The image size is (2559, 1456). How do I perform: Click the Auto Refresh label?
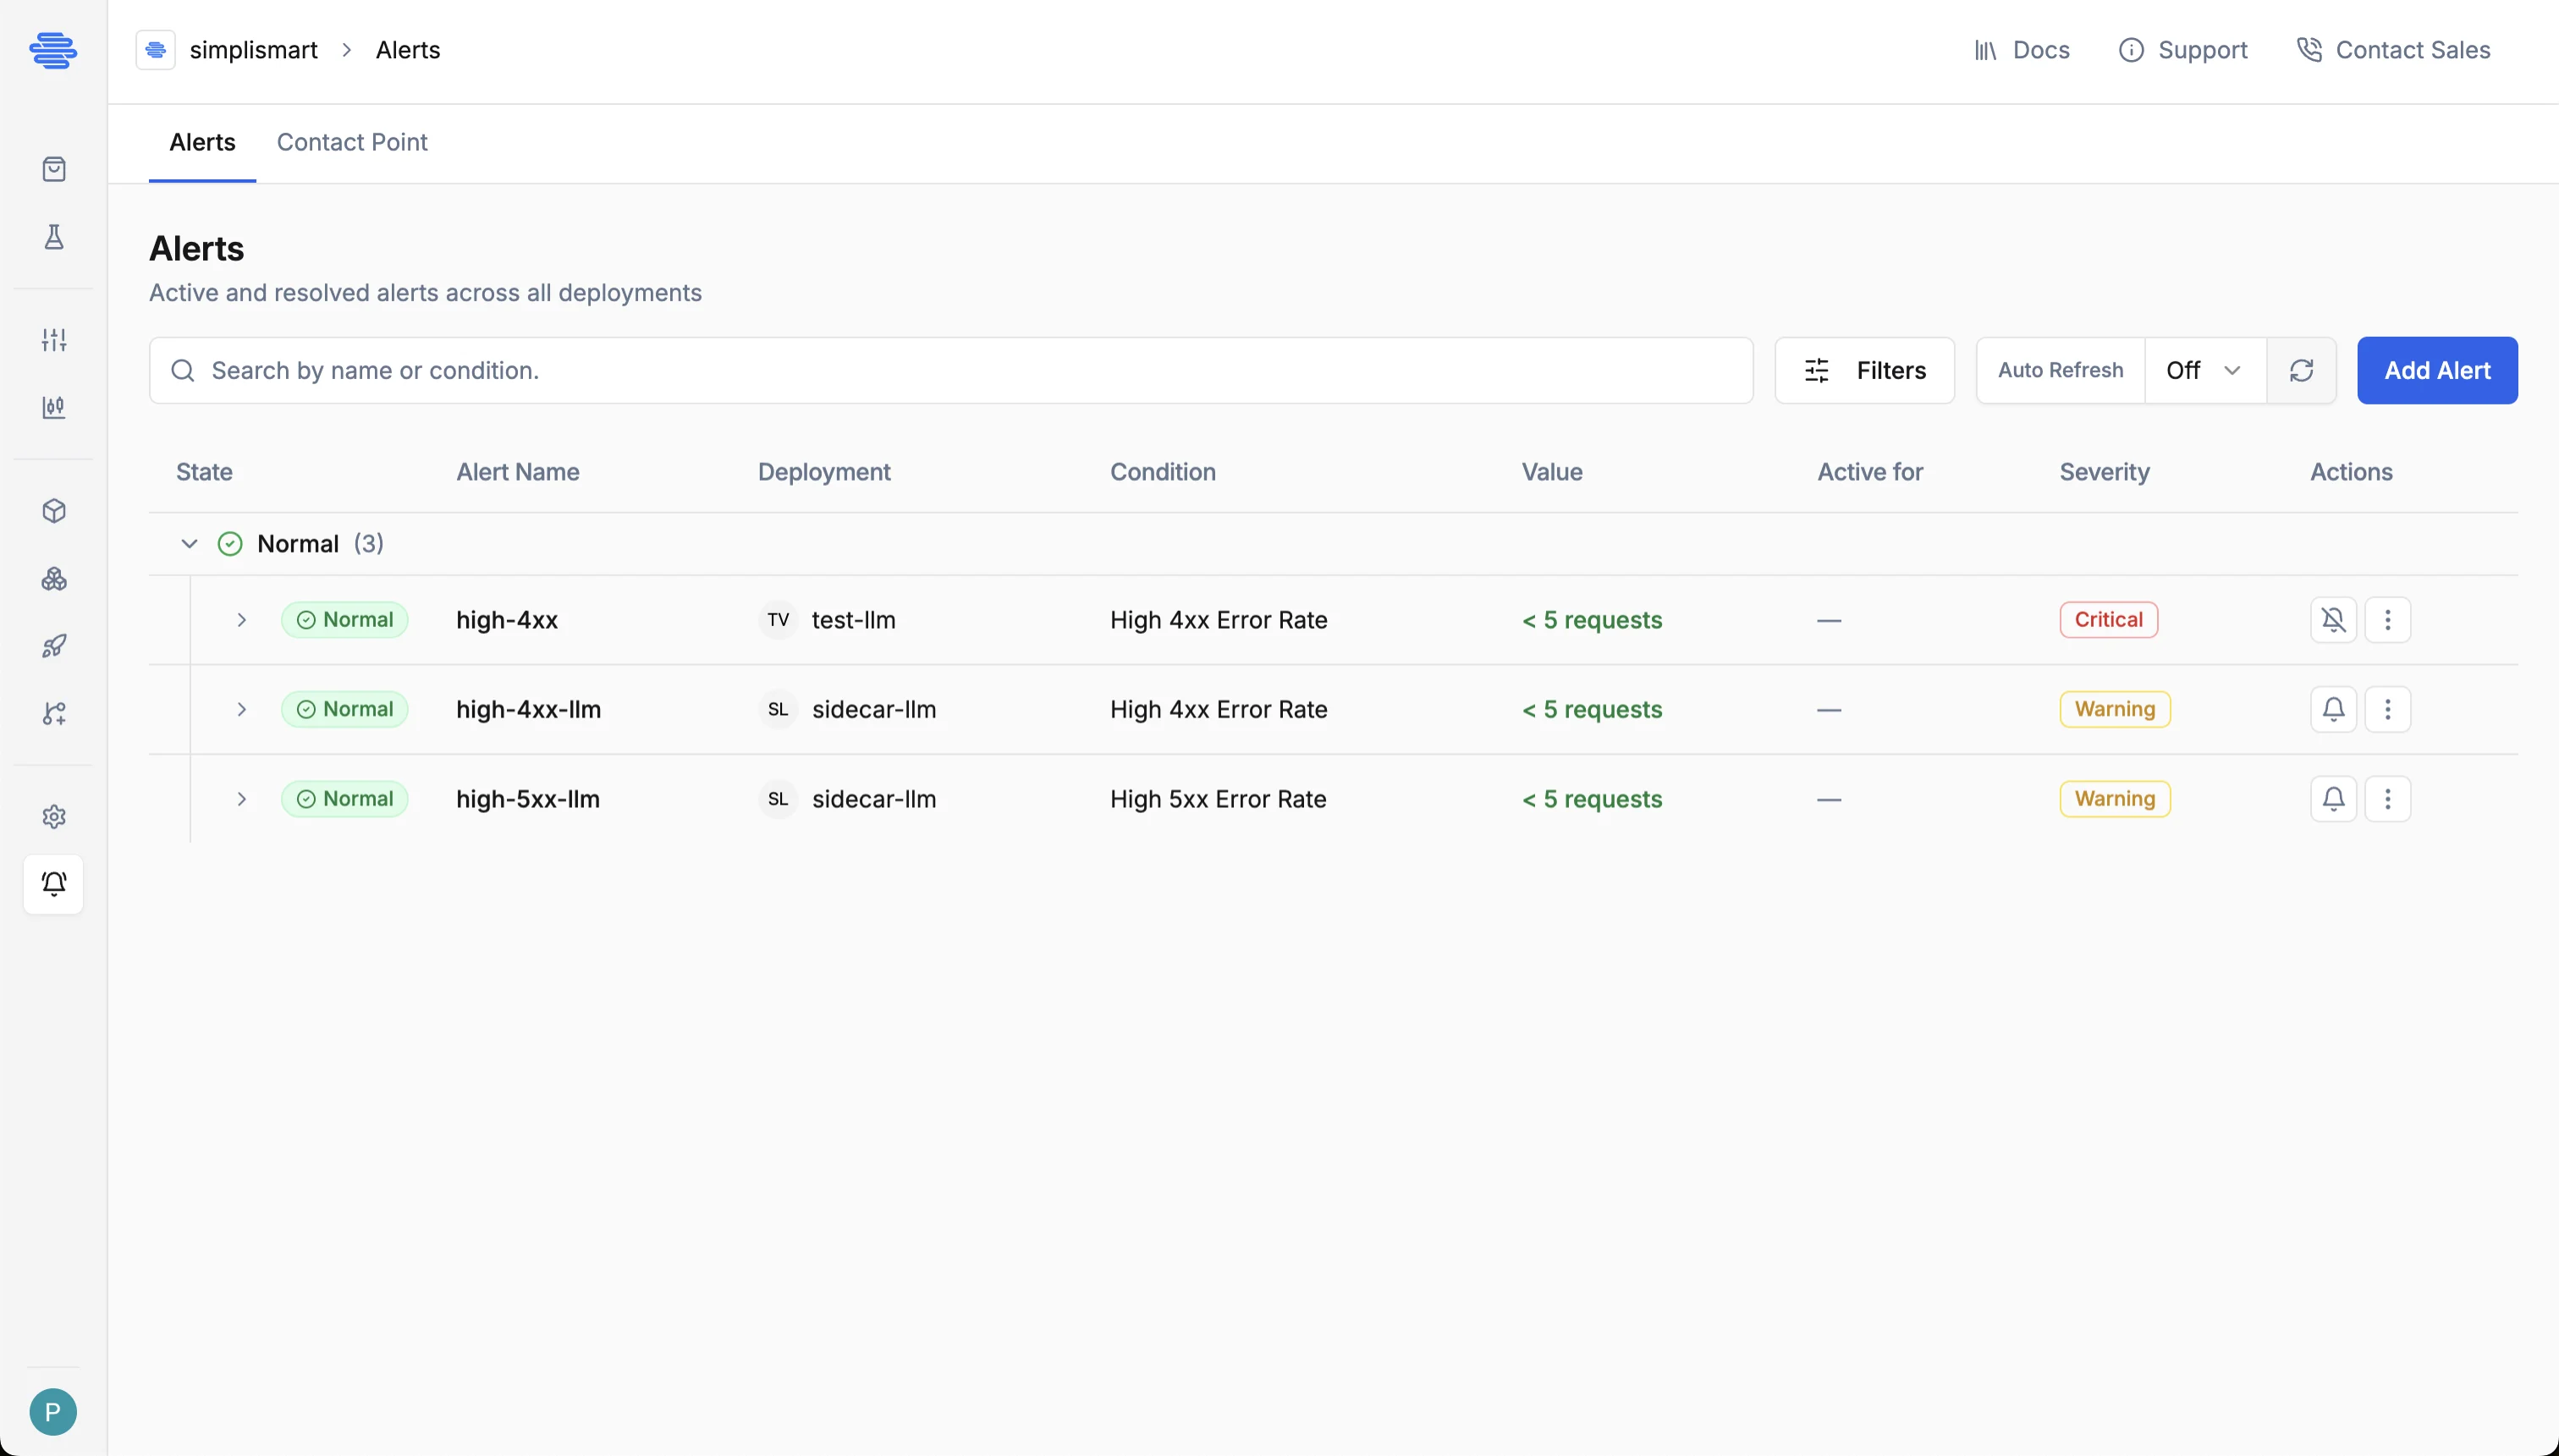(x=2060, y=371)
